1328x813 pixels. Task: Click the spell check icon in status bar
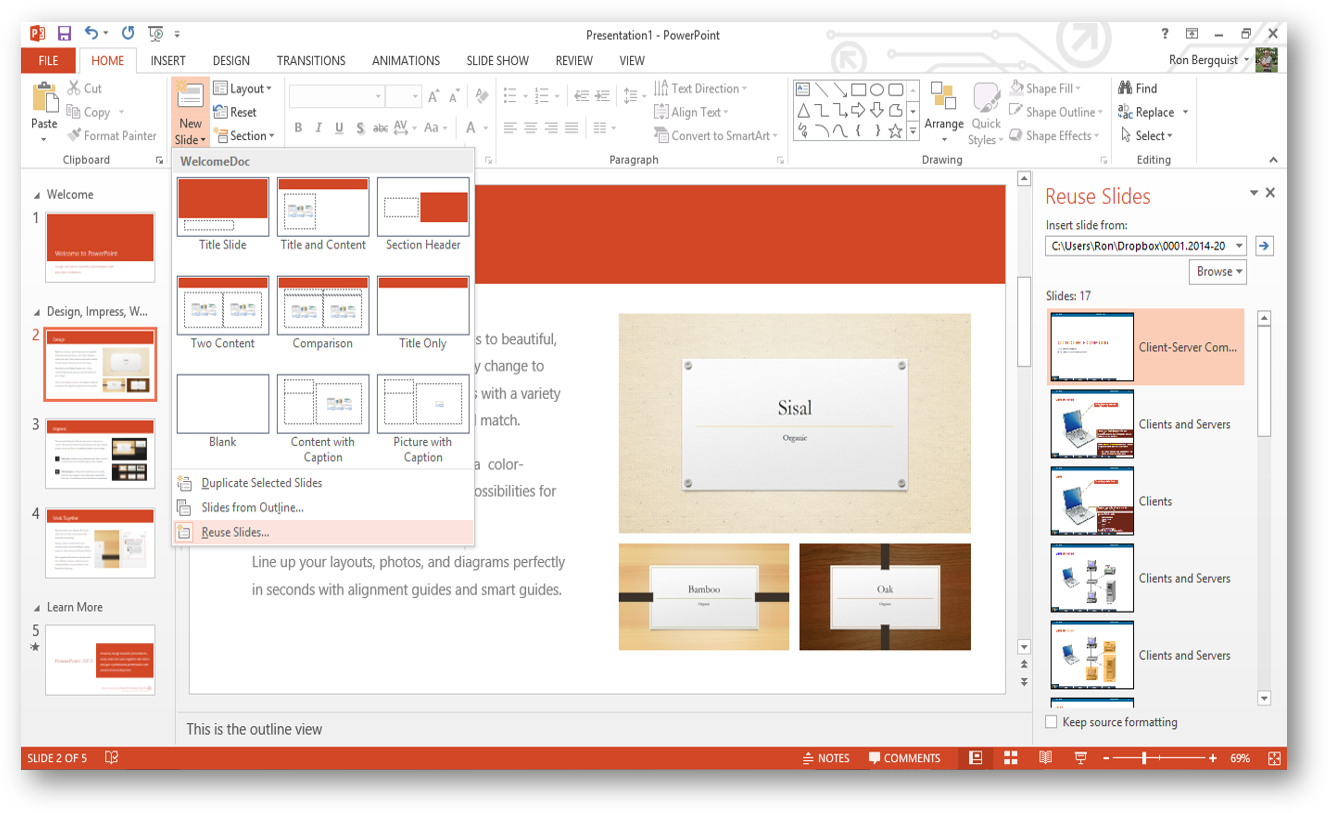click(111, 758)
